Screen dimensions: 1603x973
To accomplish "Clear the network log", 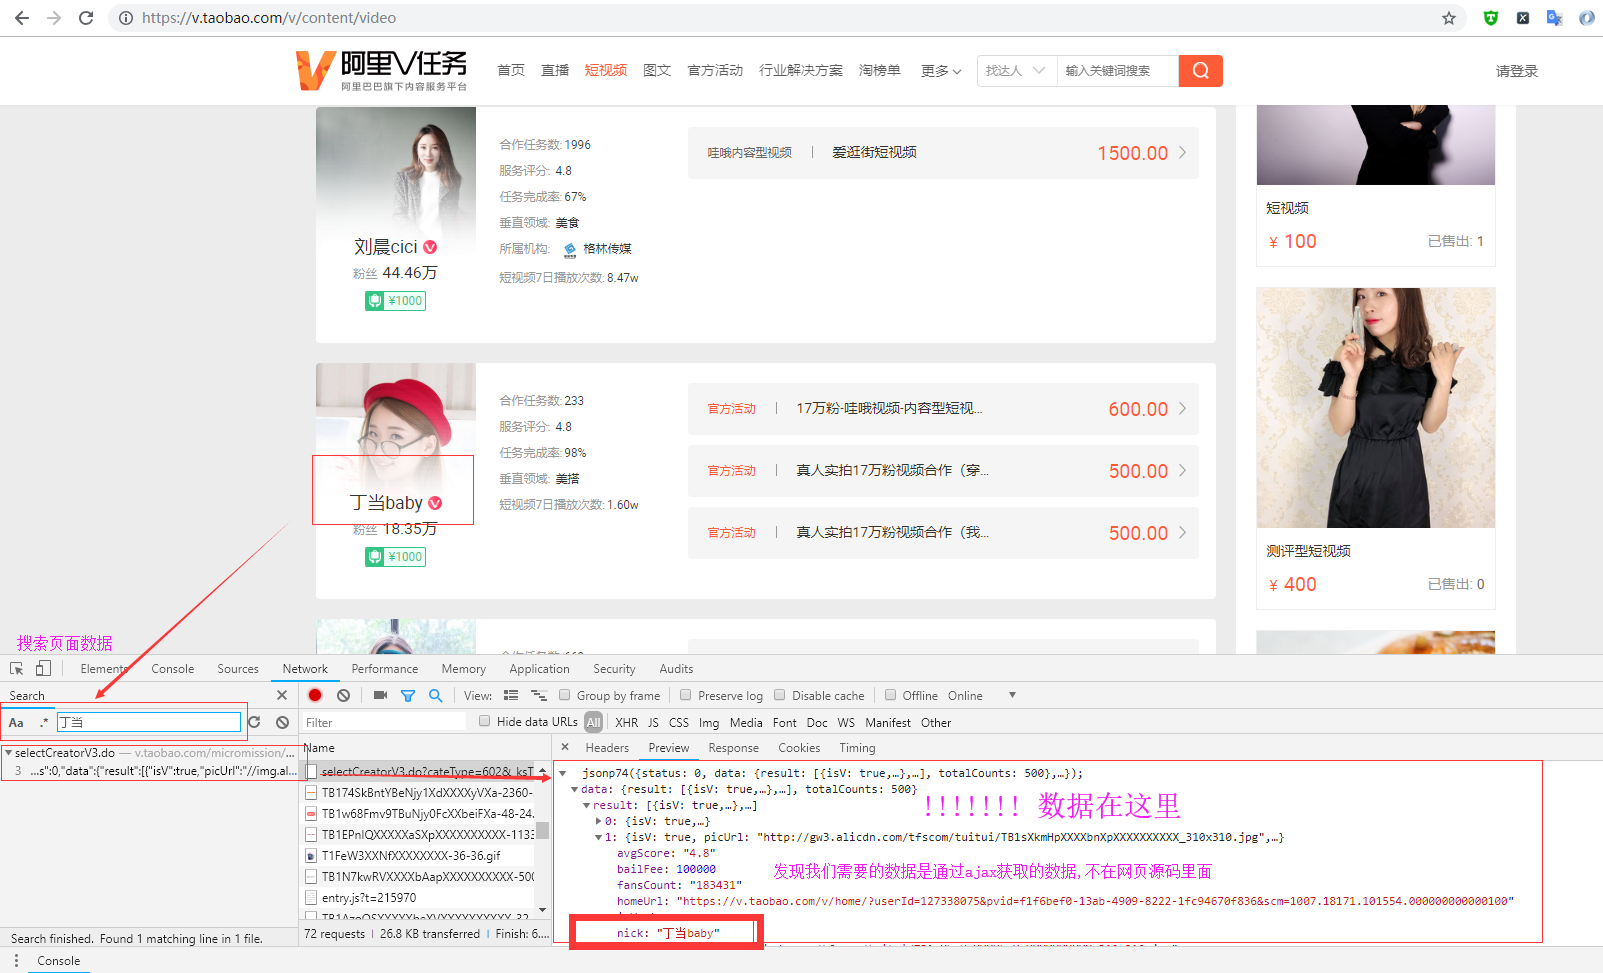I will [343, 695].
